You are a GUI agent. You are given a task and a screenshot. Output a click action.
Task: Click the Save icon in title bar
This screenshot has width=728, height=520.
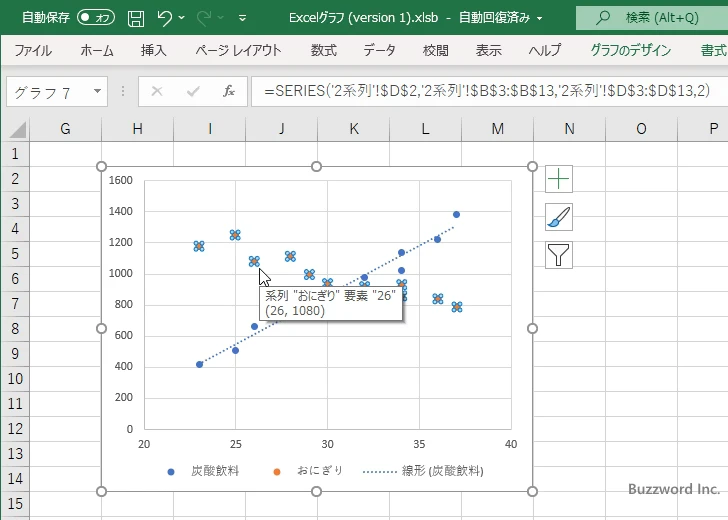click(x=136, y=18)
